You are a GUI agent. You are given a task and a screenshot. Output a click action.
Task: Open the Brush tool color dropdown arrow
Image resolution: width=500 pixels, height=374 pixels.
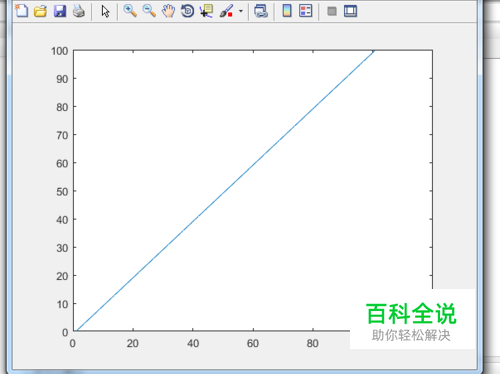241,11
